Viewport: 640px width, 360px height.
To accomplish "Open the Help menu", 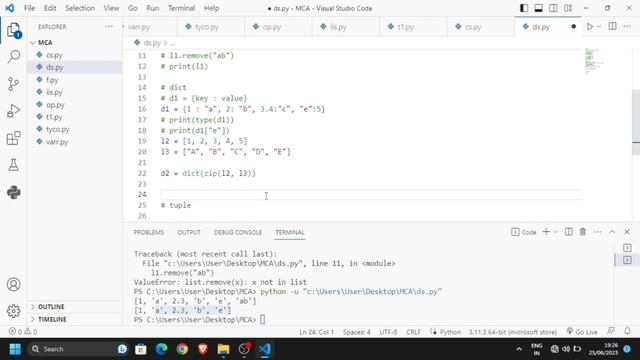I will (211, 8).
